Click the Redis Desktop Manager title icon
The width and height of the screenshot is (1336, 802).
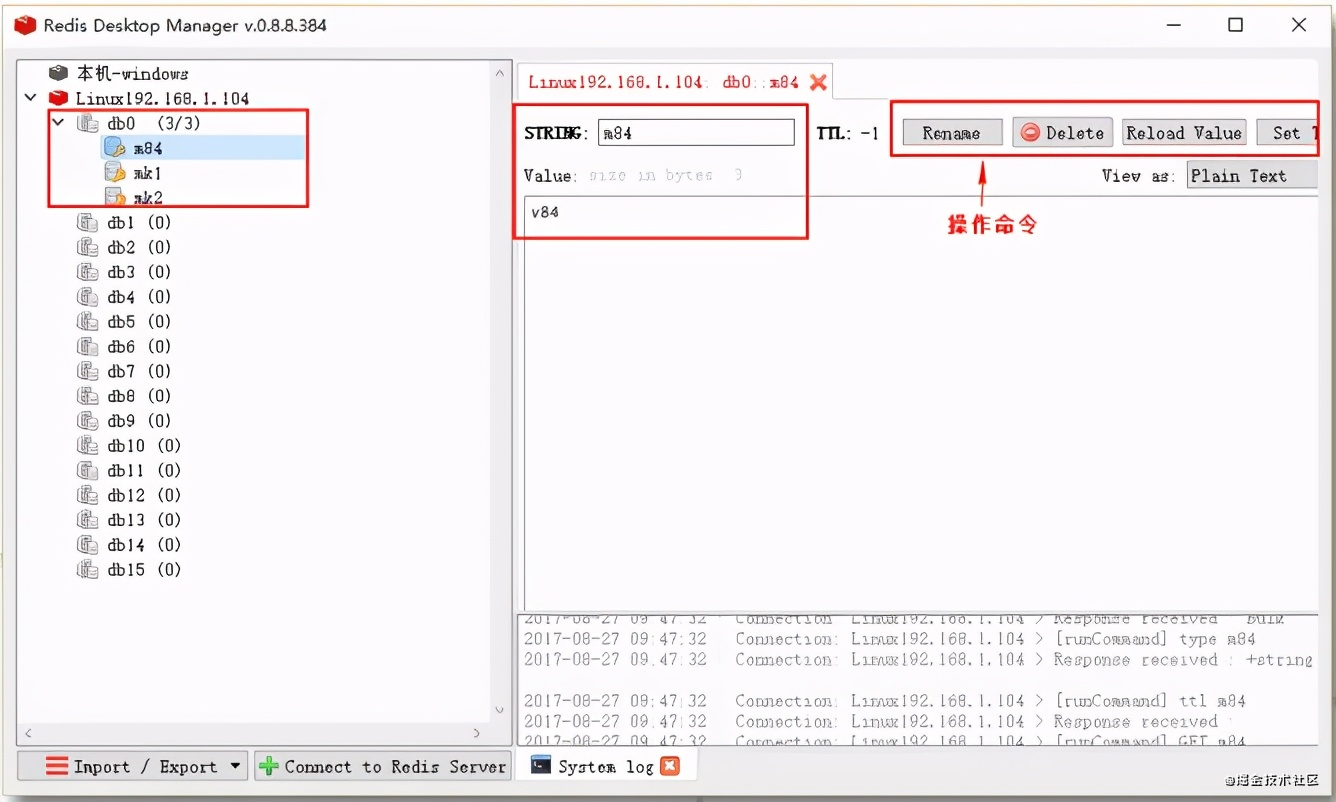(x=25, y=25)
